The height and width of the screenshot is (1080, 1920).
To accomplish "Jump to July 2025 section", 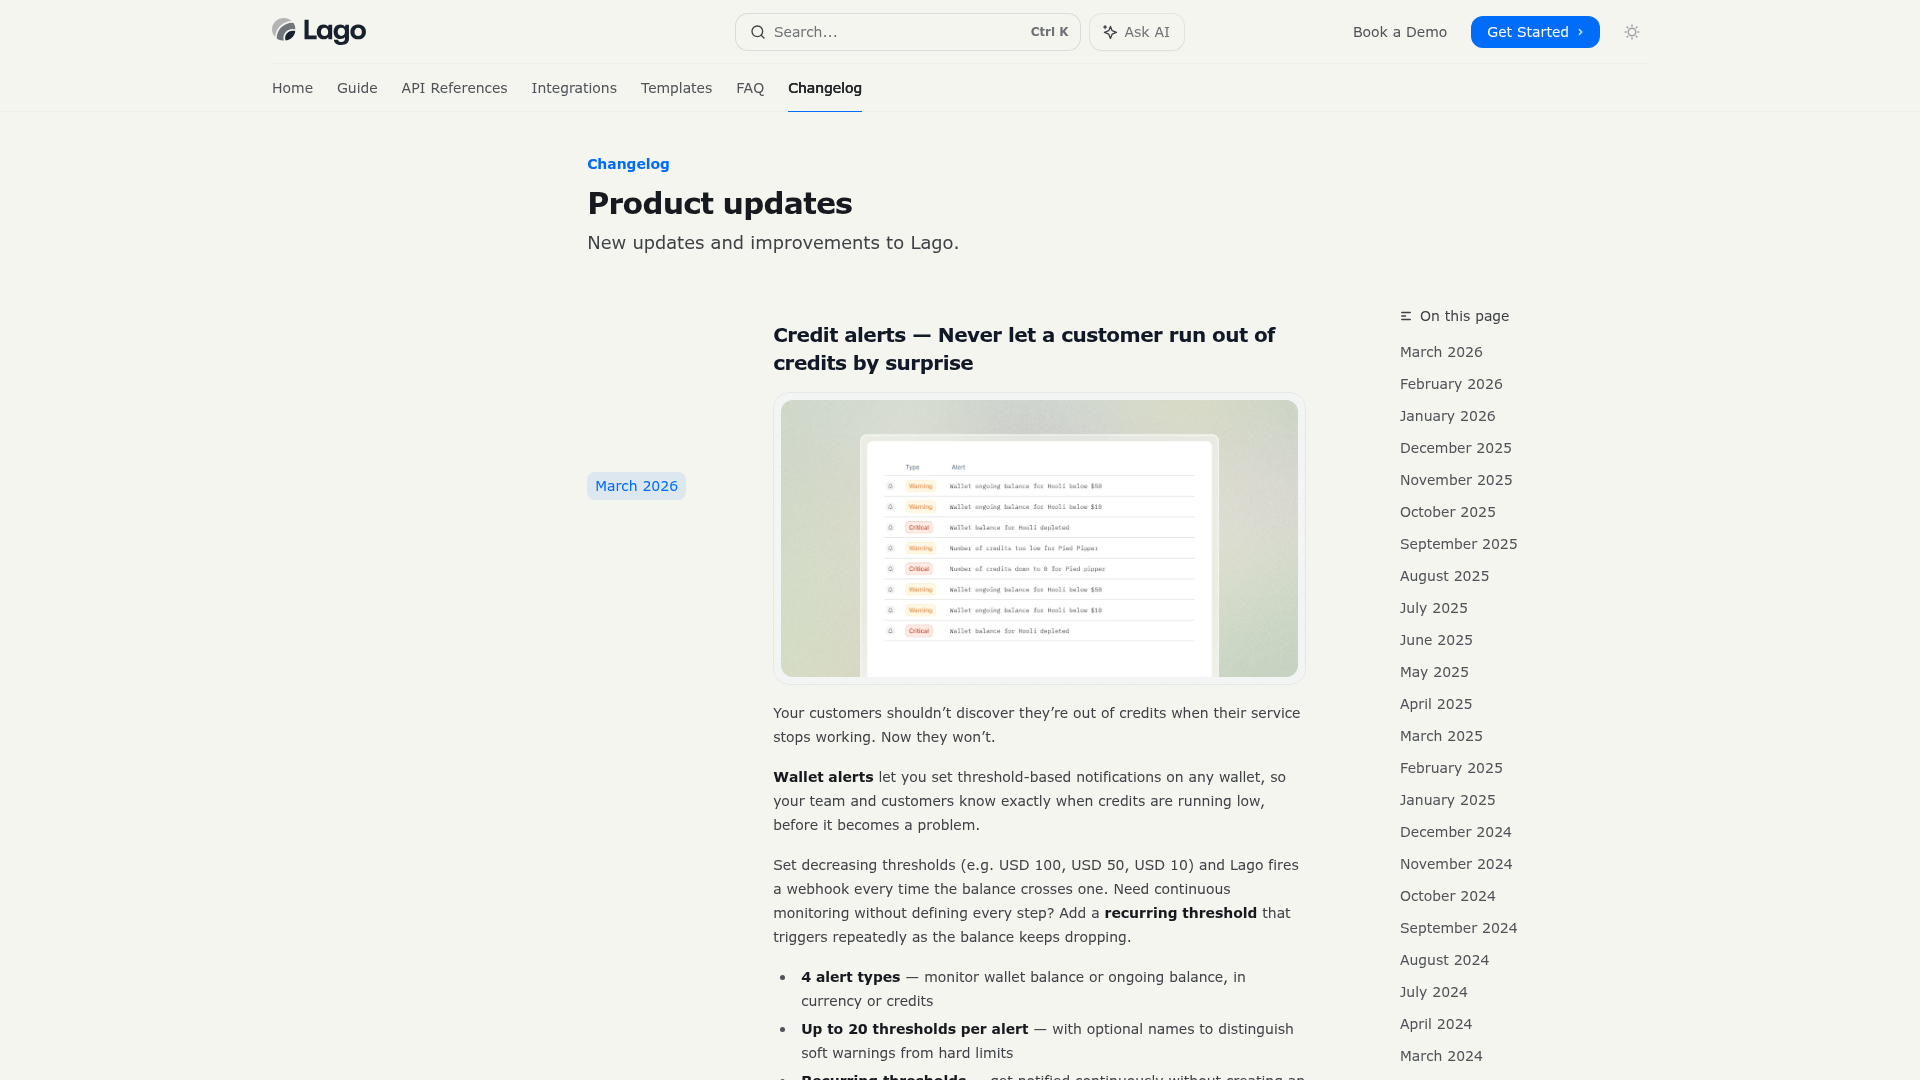I will 1434,608.
